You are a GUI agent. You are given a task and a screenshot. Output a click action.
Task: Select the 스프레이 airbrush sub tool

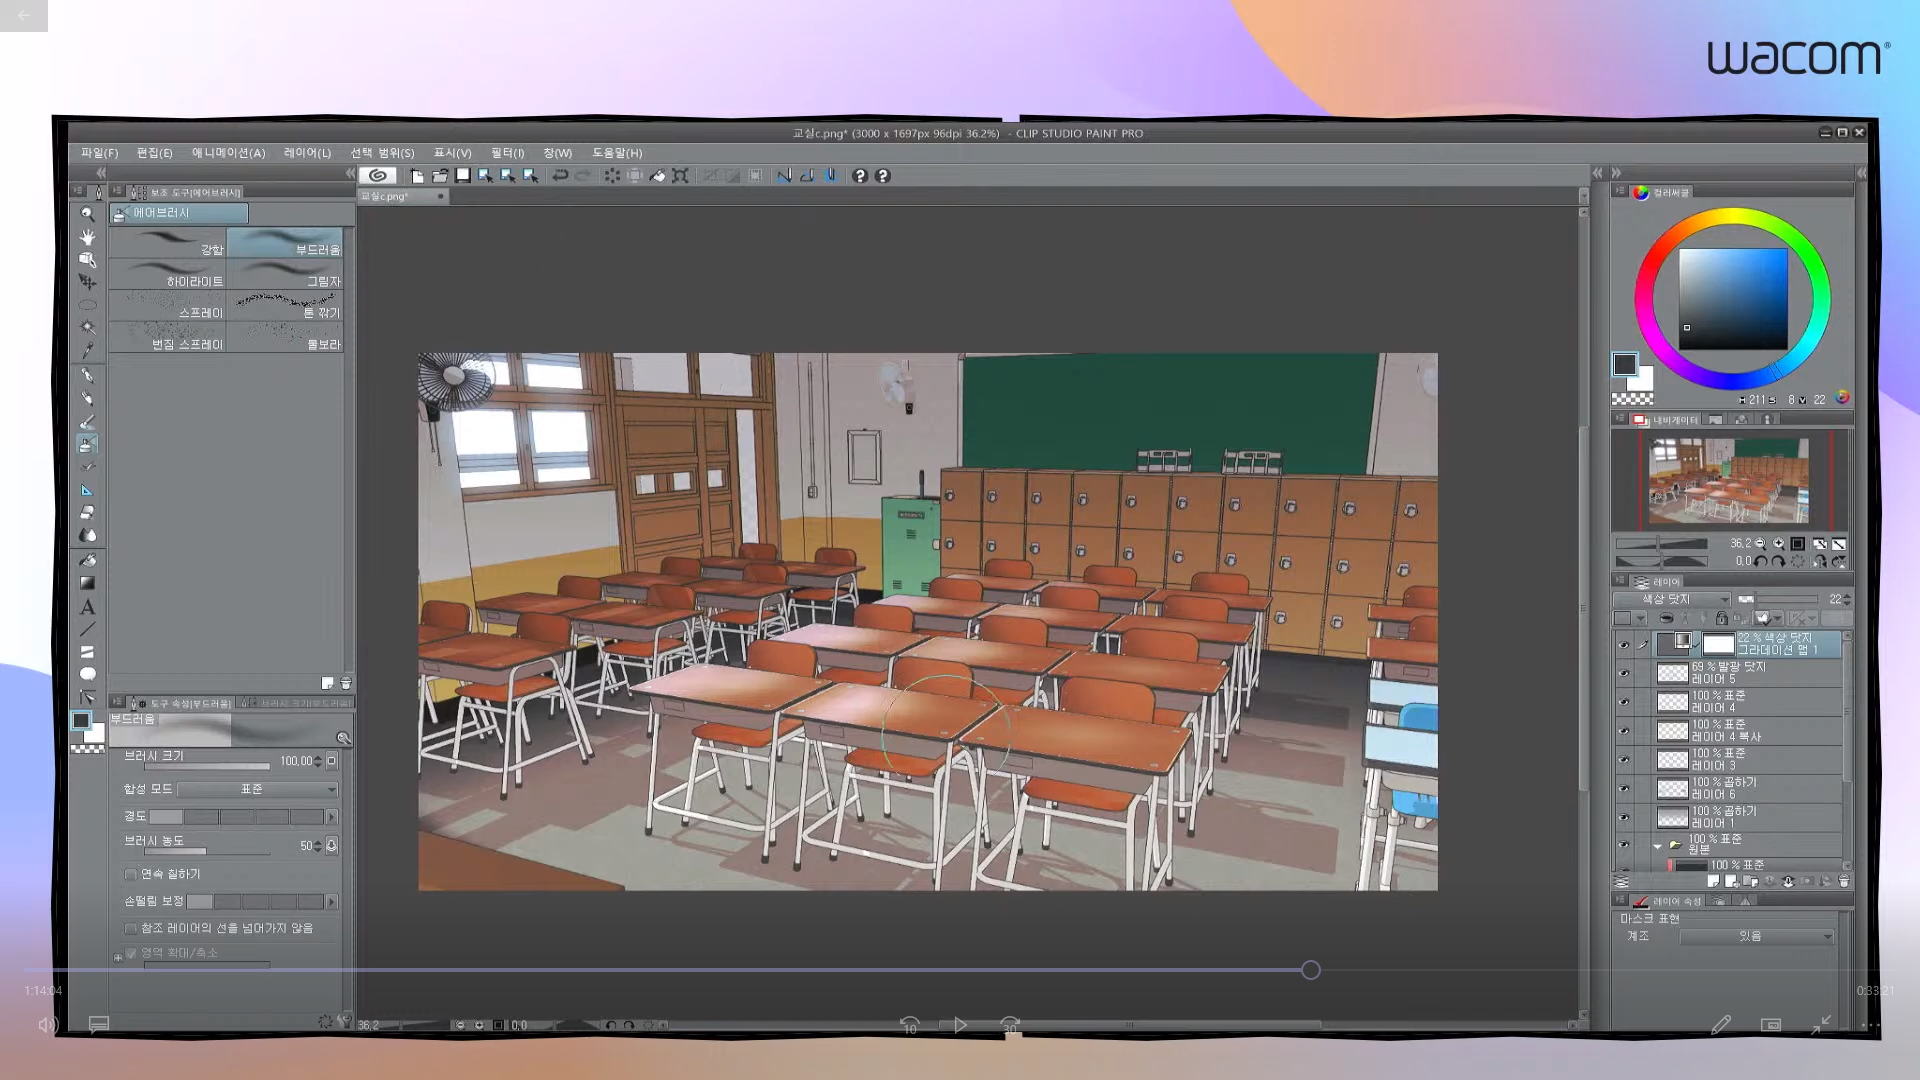[x=168, y=306]
